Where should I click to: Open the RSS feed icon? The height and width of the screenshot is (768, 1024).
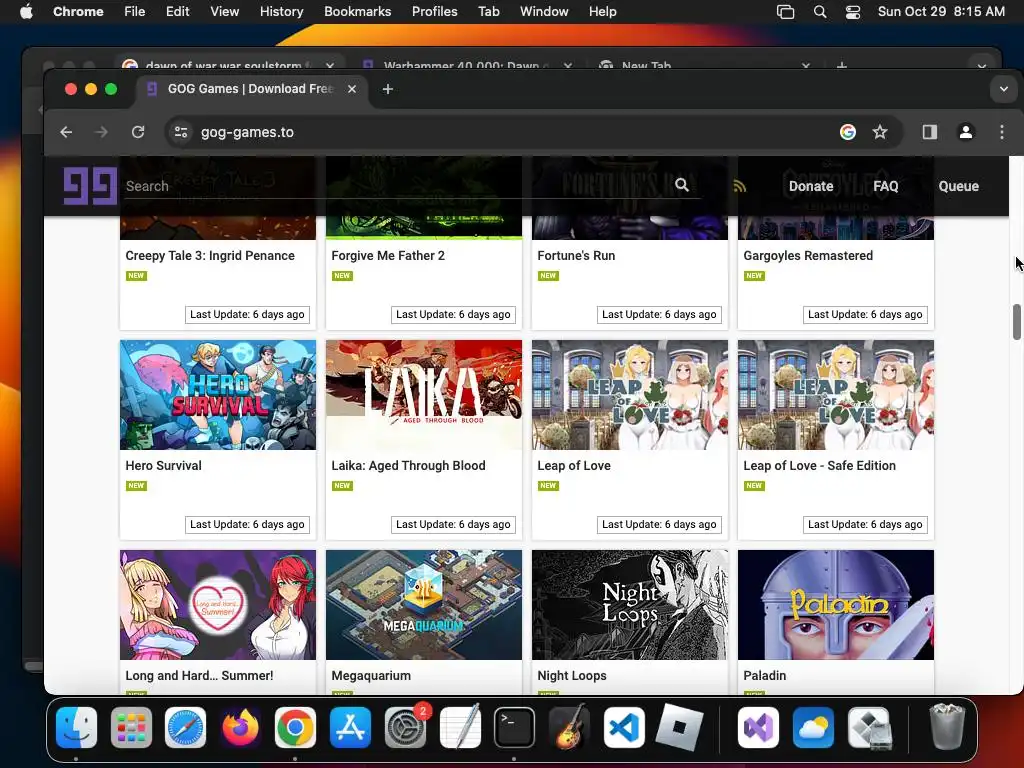[x=739, y=187]
